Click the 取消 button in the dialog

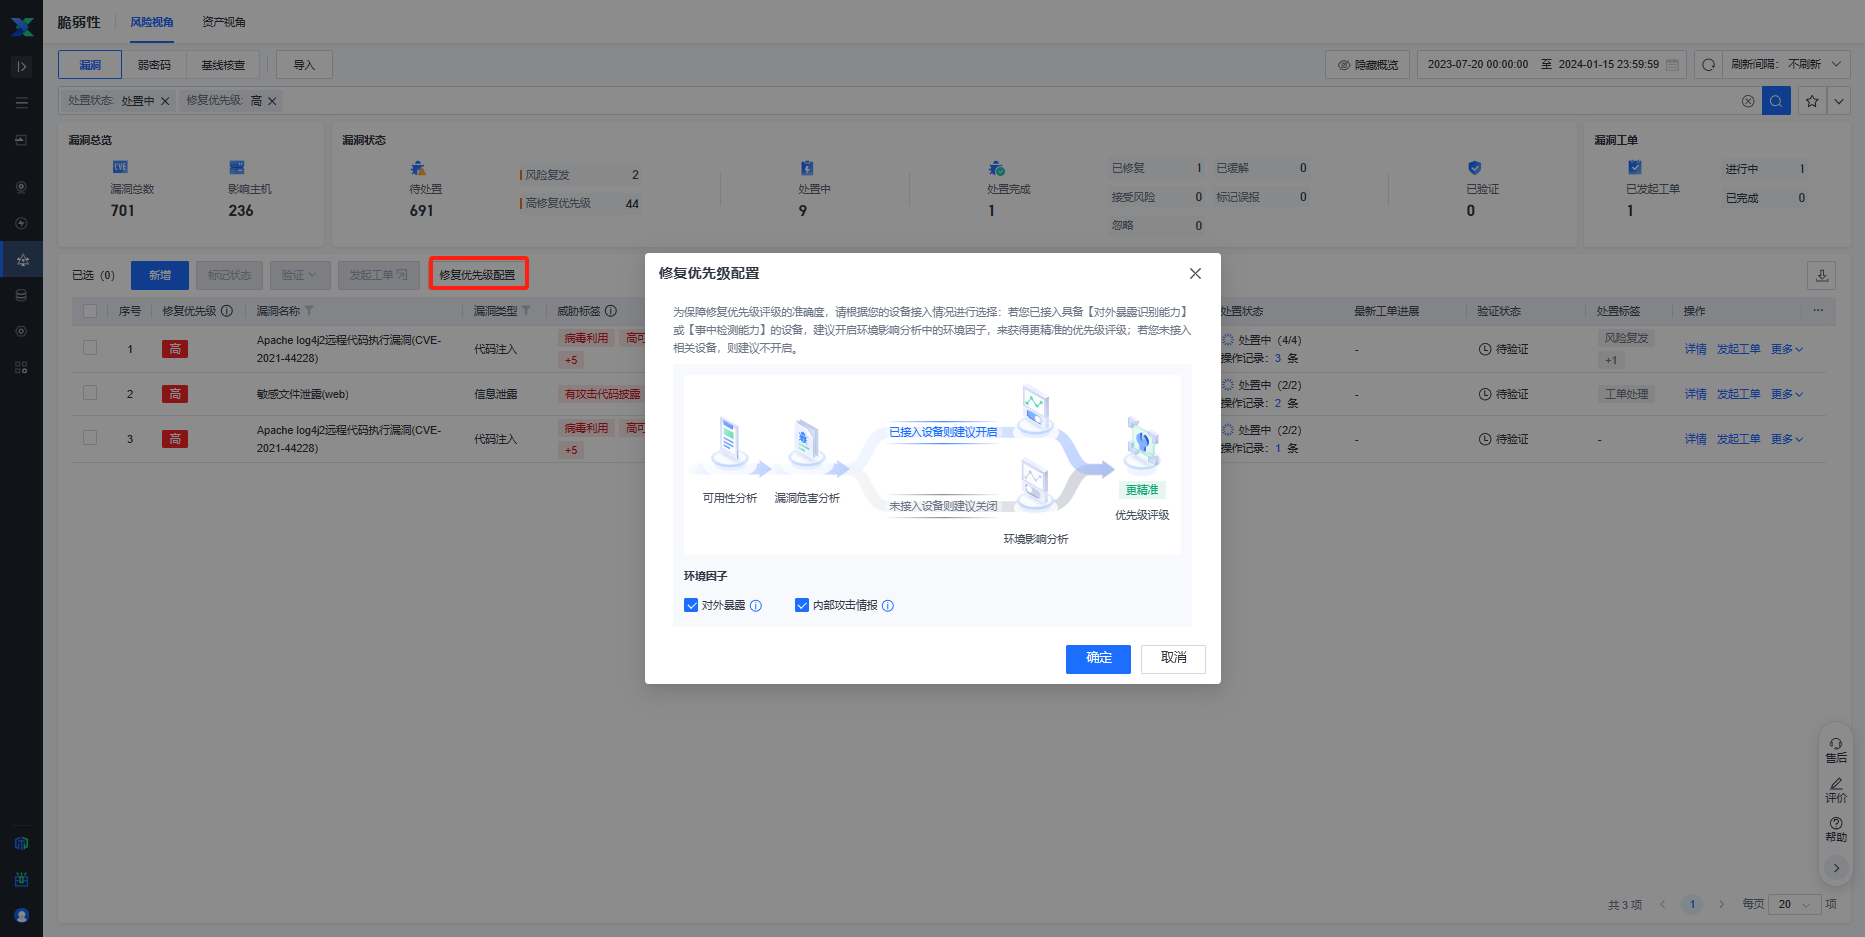1173,659
